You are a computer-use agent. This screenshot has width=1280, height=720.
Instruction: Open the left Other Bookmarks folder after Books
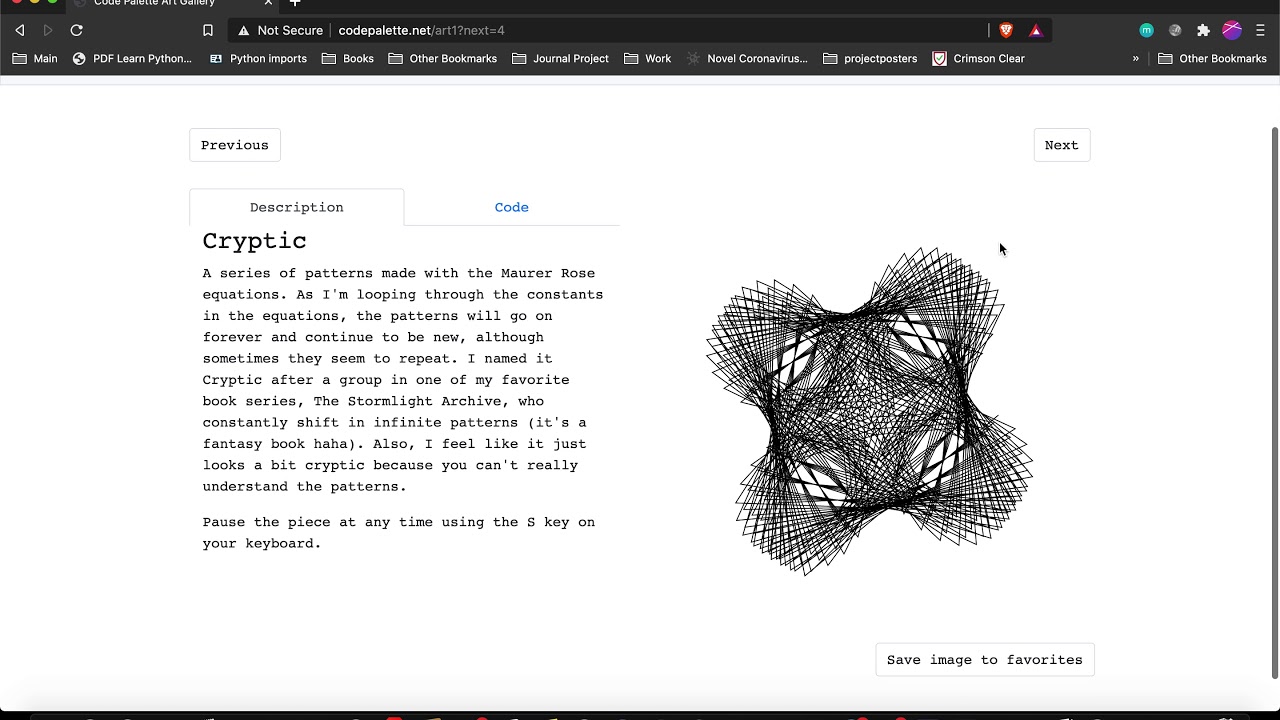443,59
